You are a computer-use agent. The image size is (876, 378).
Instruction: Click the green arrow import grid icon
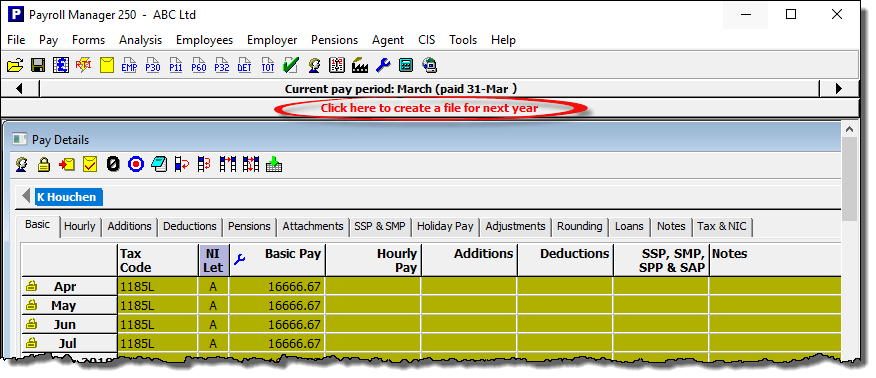click(274, 164)
